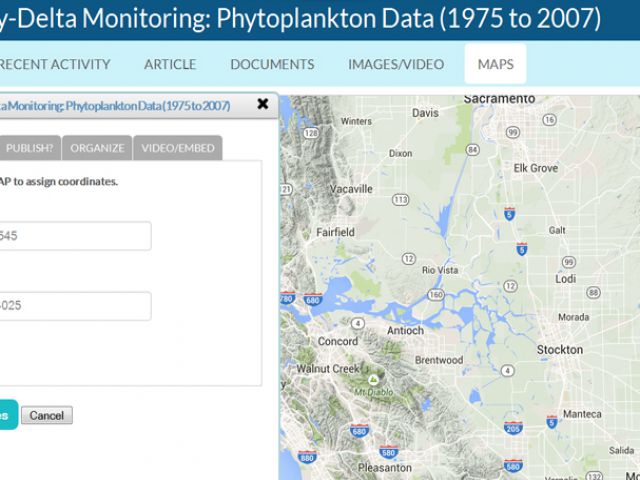Select the PUBLISH? tab in dialog
Screen dimensions: 640x480
point(29,148)
